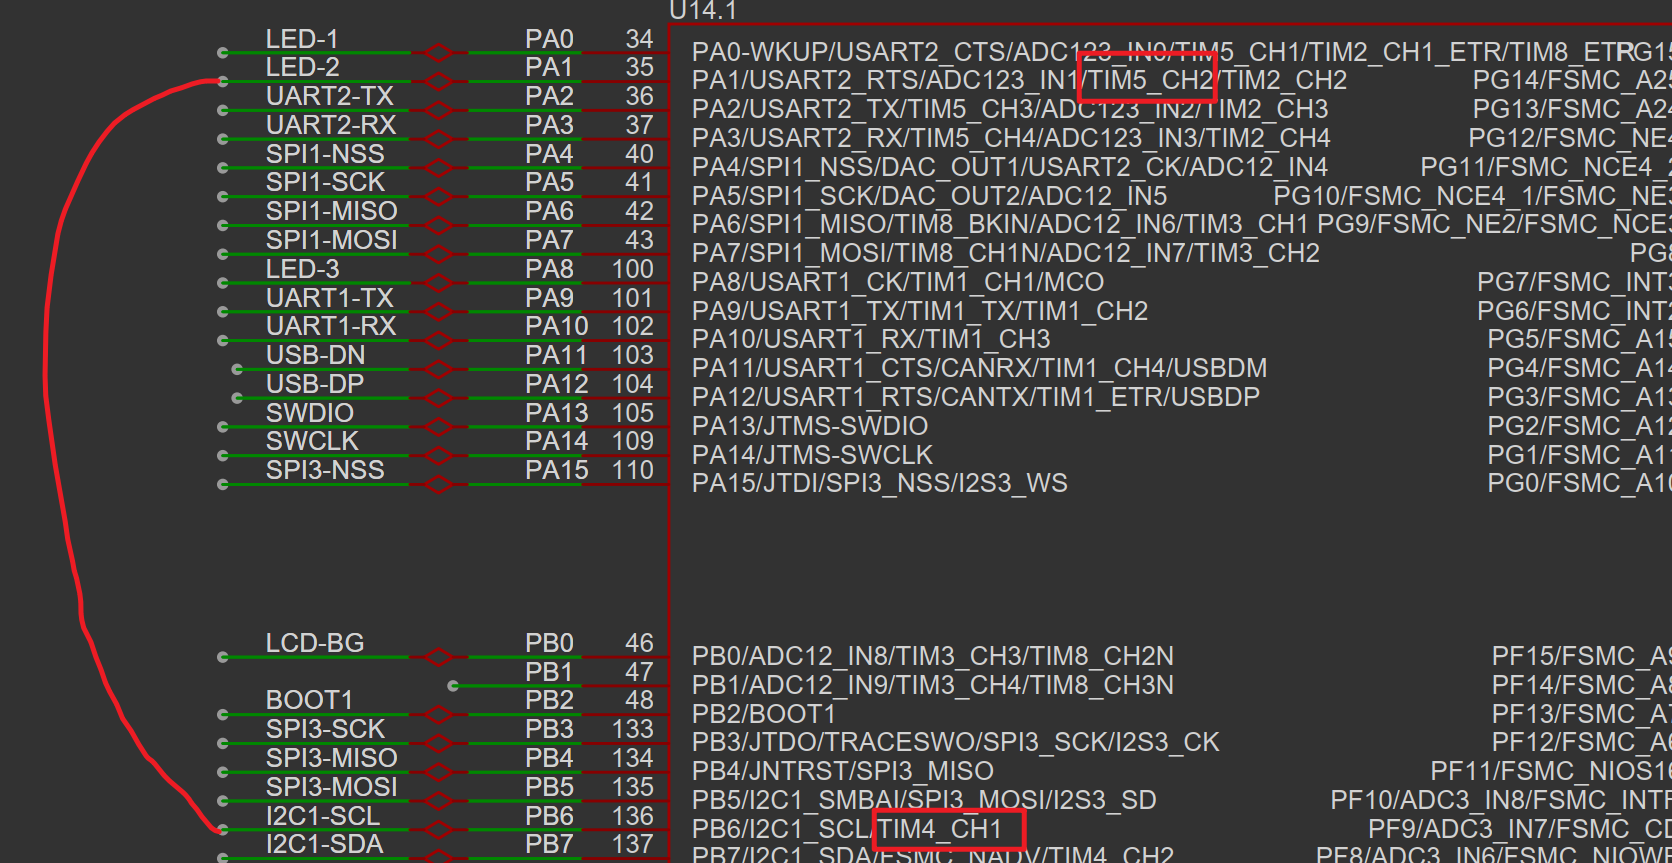1672x863 pixels.
Task: Select the SWDIO net label
Action: [310, 413]
